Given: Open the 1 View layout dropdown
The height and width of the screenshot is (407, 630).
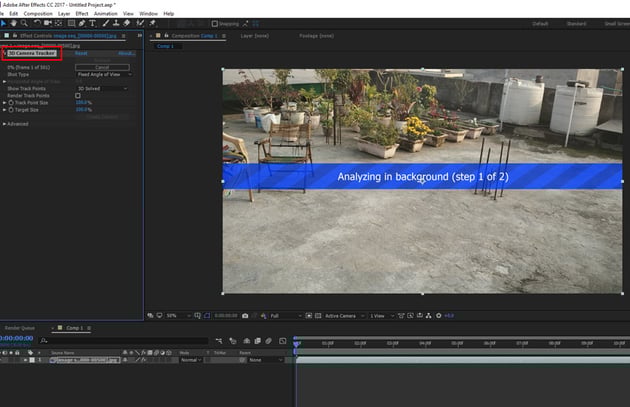Looking at the screenshot, I should (382, 316).
